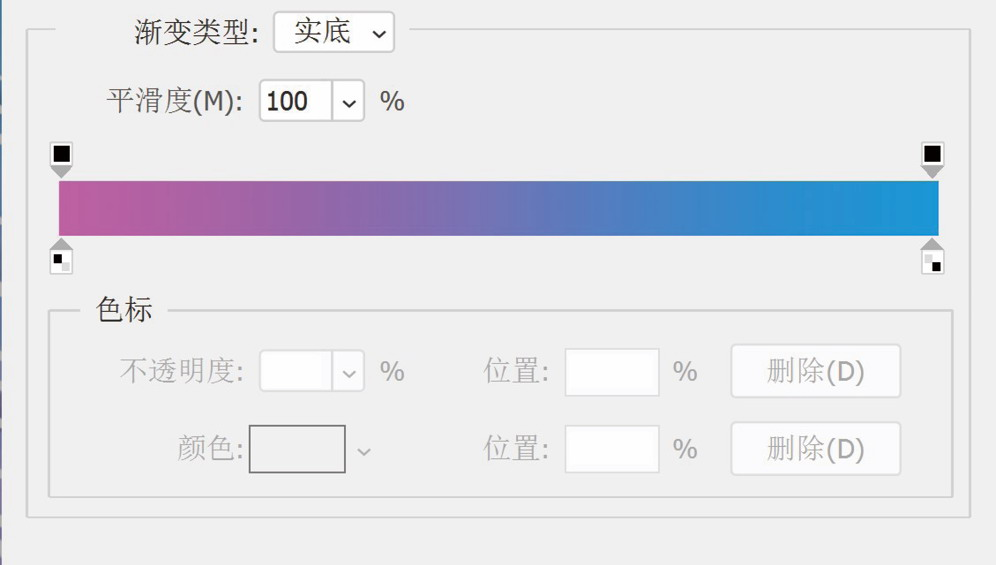Click the middle of the gradient bar
The image size is (996, 565).
coord(499,208)
